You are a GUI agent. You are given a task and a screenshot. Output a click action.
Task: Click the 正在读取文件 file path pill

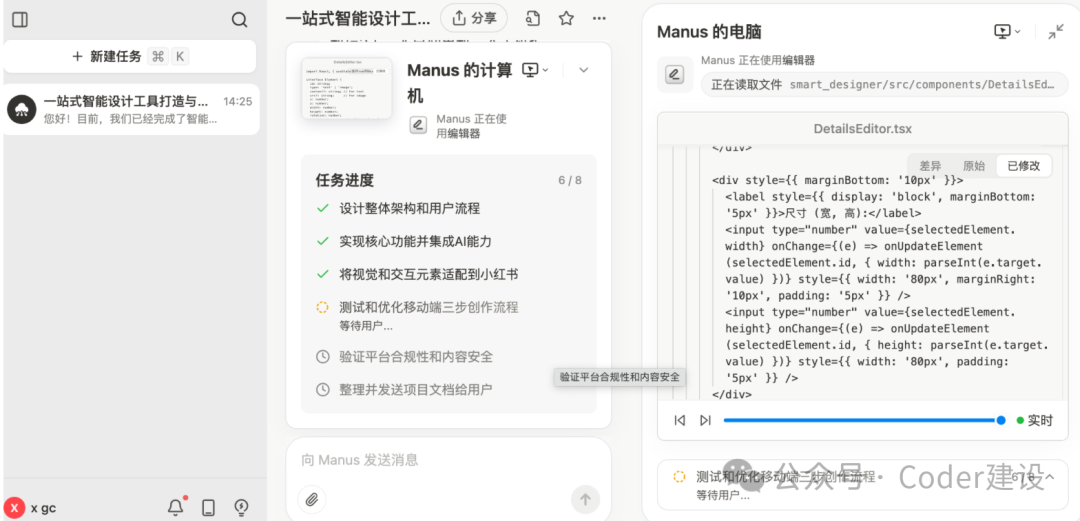point(884,85)
